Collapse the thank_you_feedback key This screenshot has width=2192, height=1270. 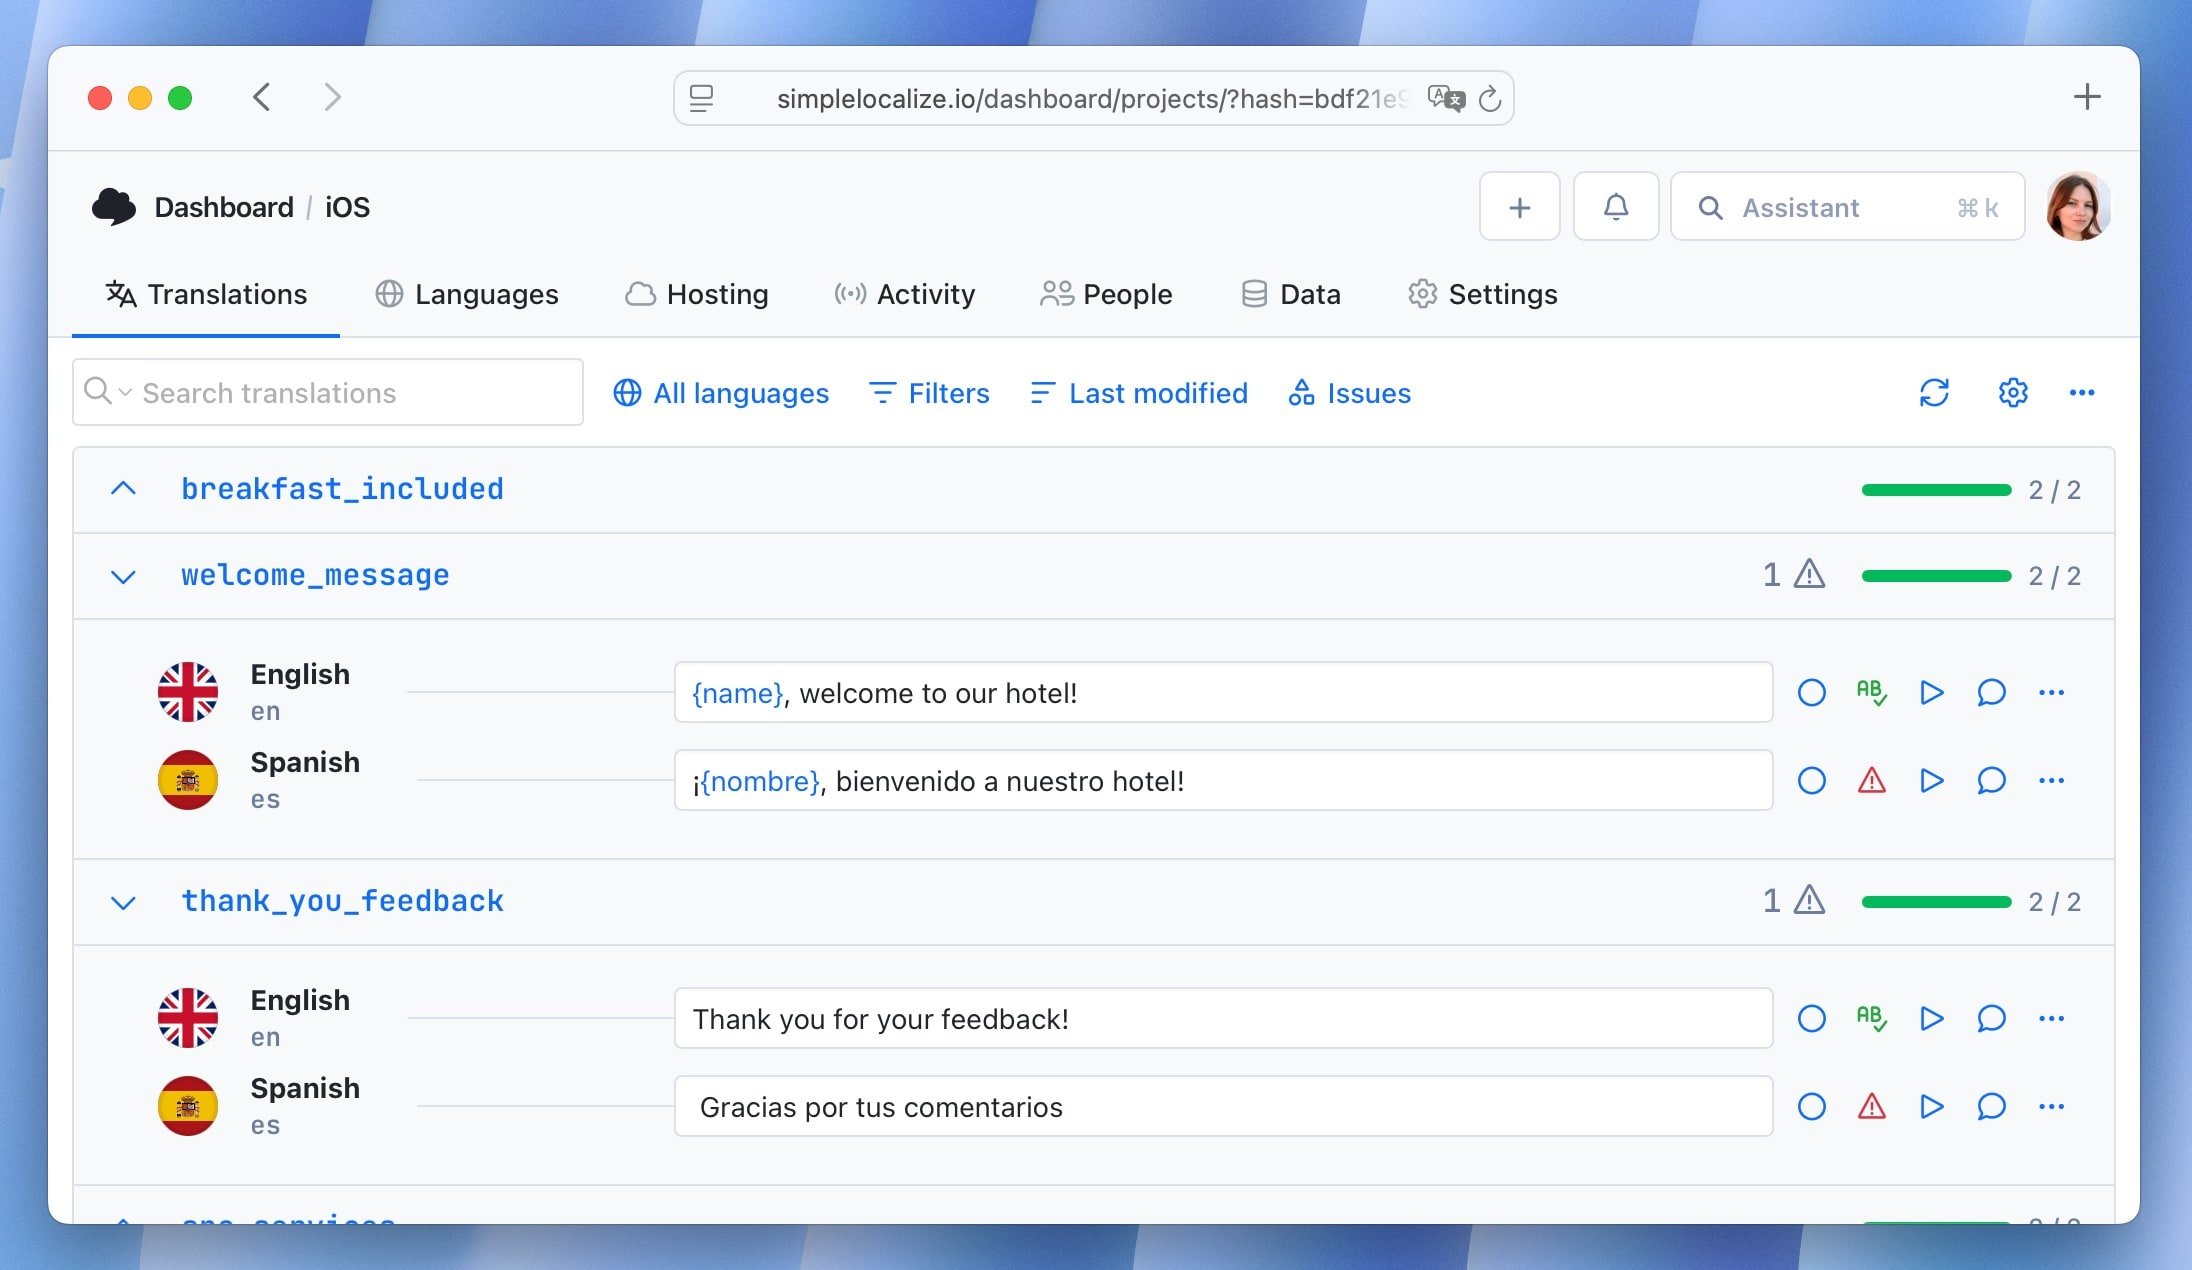point(123,902)
